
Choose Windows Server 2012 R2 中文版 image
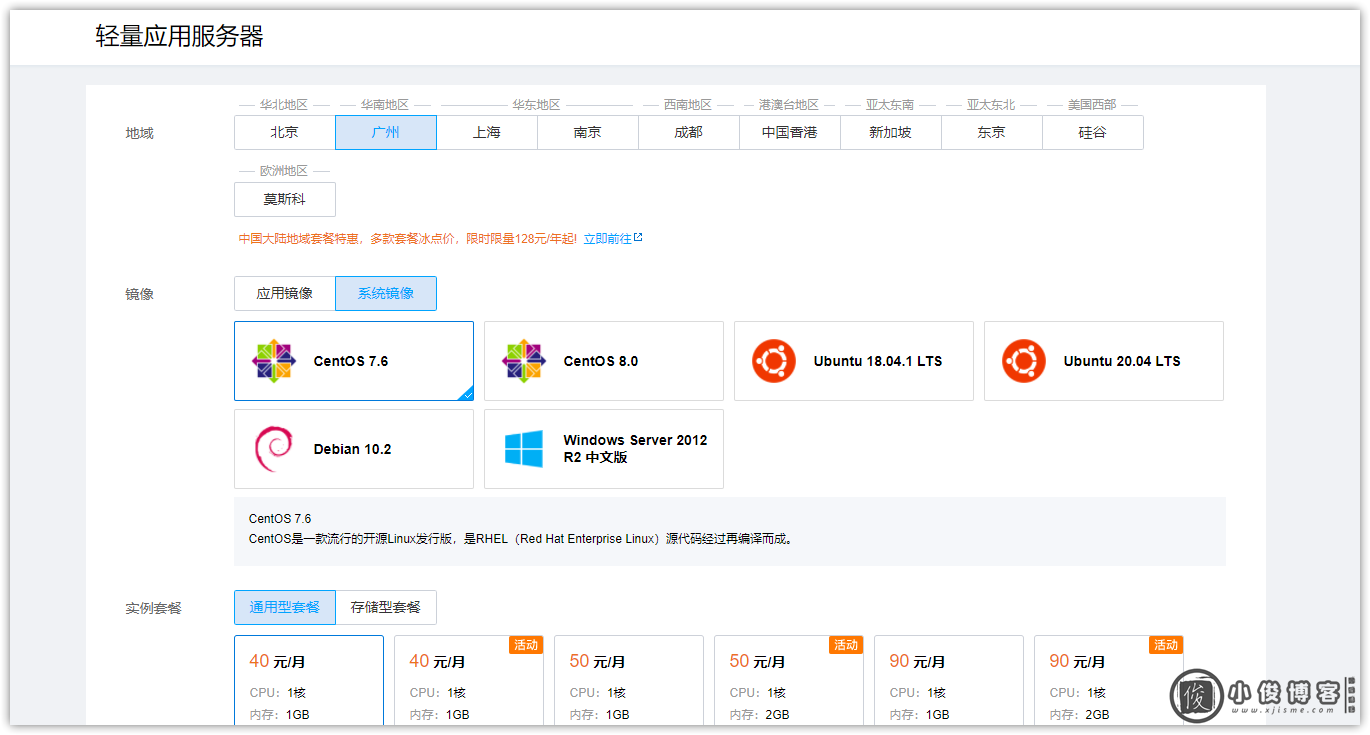coord(603,449)
